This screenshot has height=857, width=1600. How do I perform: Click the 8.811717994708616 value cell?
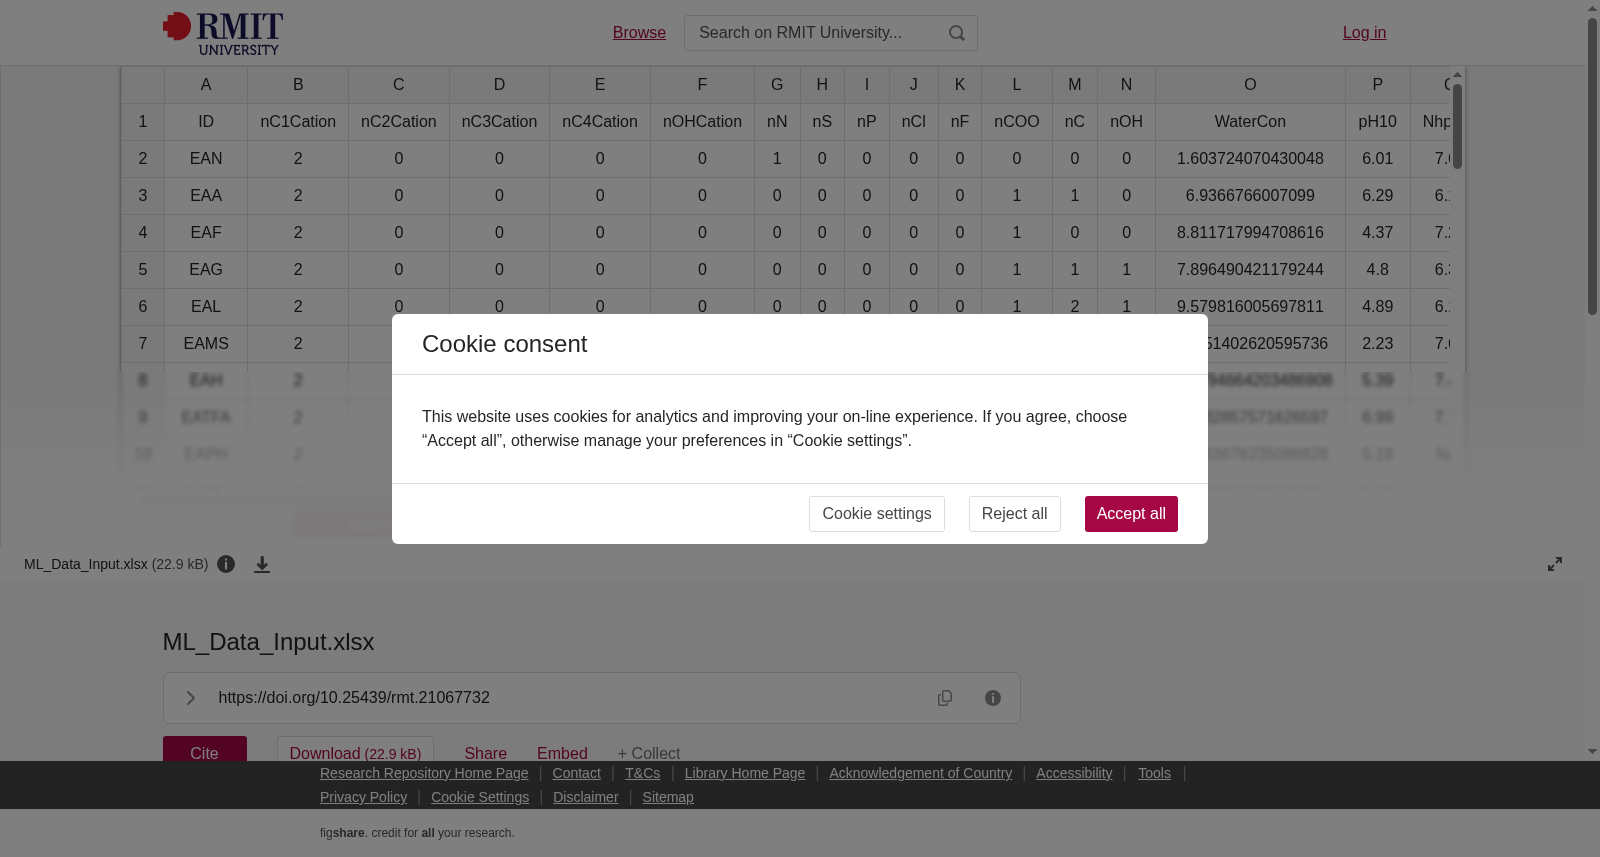pos(1250,233)
